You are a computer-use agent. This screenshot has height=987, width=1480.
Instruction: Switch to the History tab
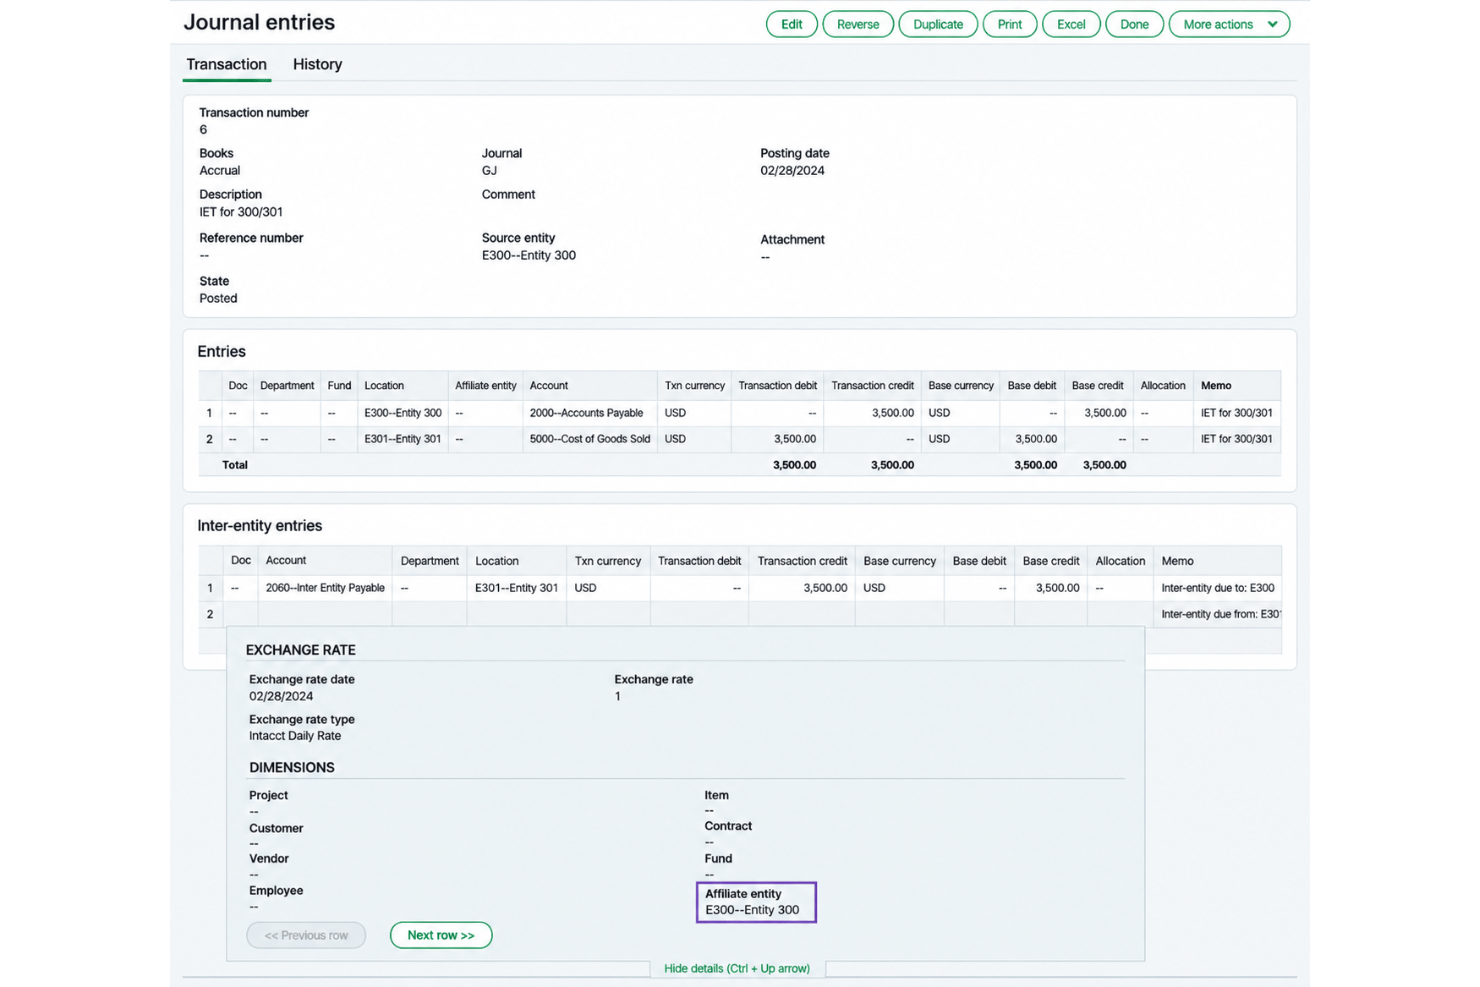317,64
